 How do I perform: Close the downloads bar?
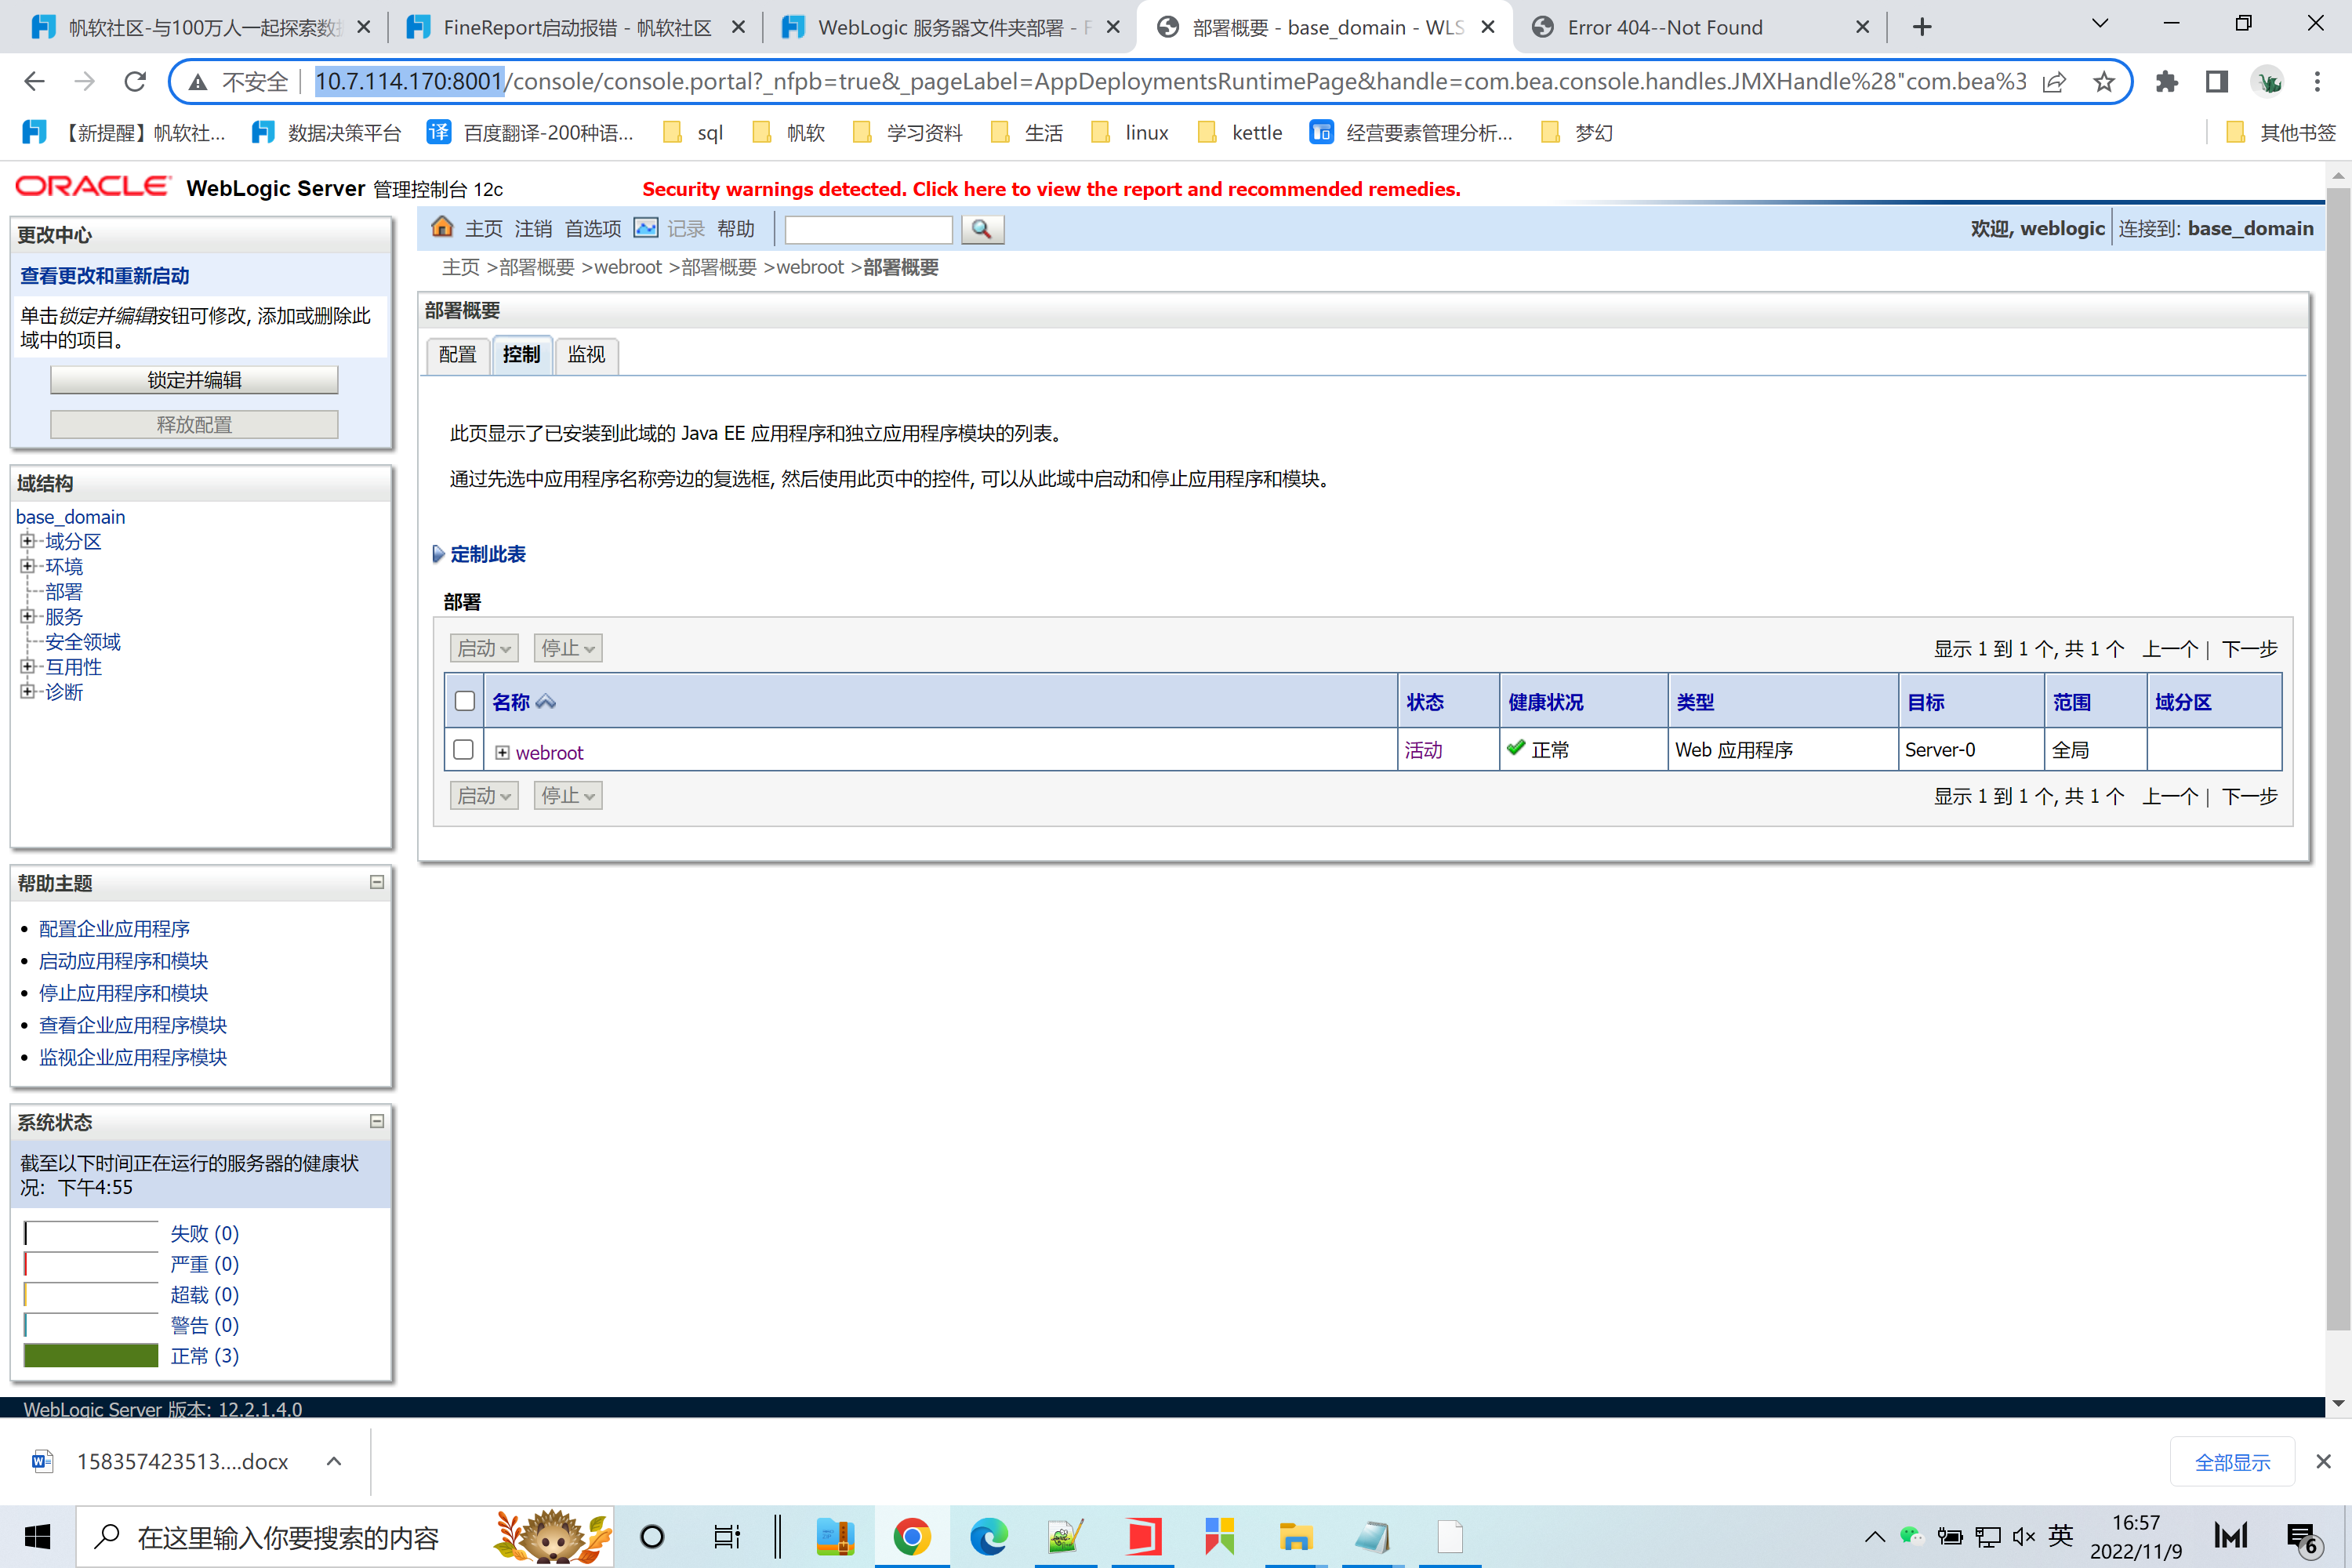2323,1462
